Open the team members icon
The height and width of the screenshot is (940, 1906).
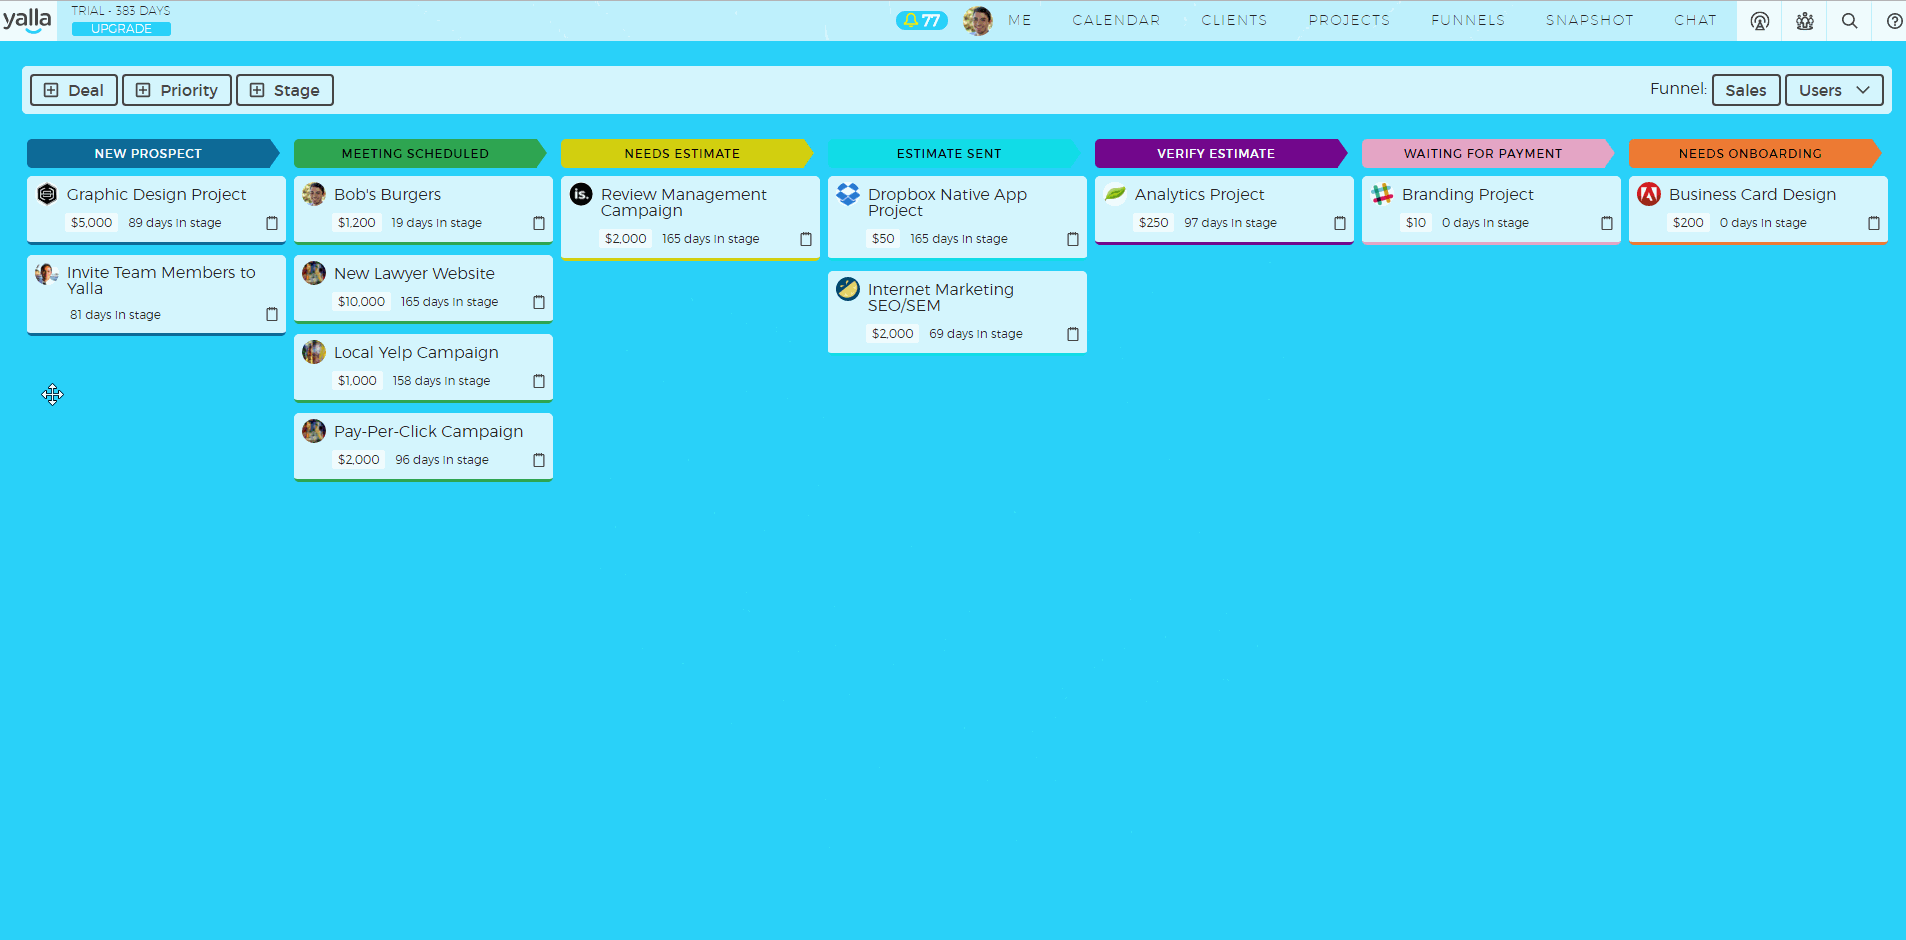click(x=1804, y=21)
